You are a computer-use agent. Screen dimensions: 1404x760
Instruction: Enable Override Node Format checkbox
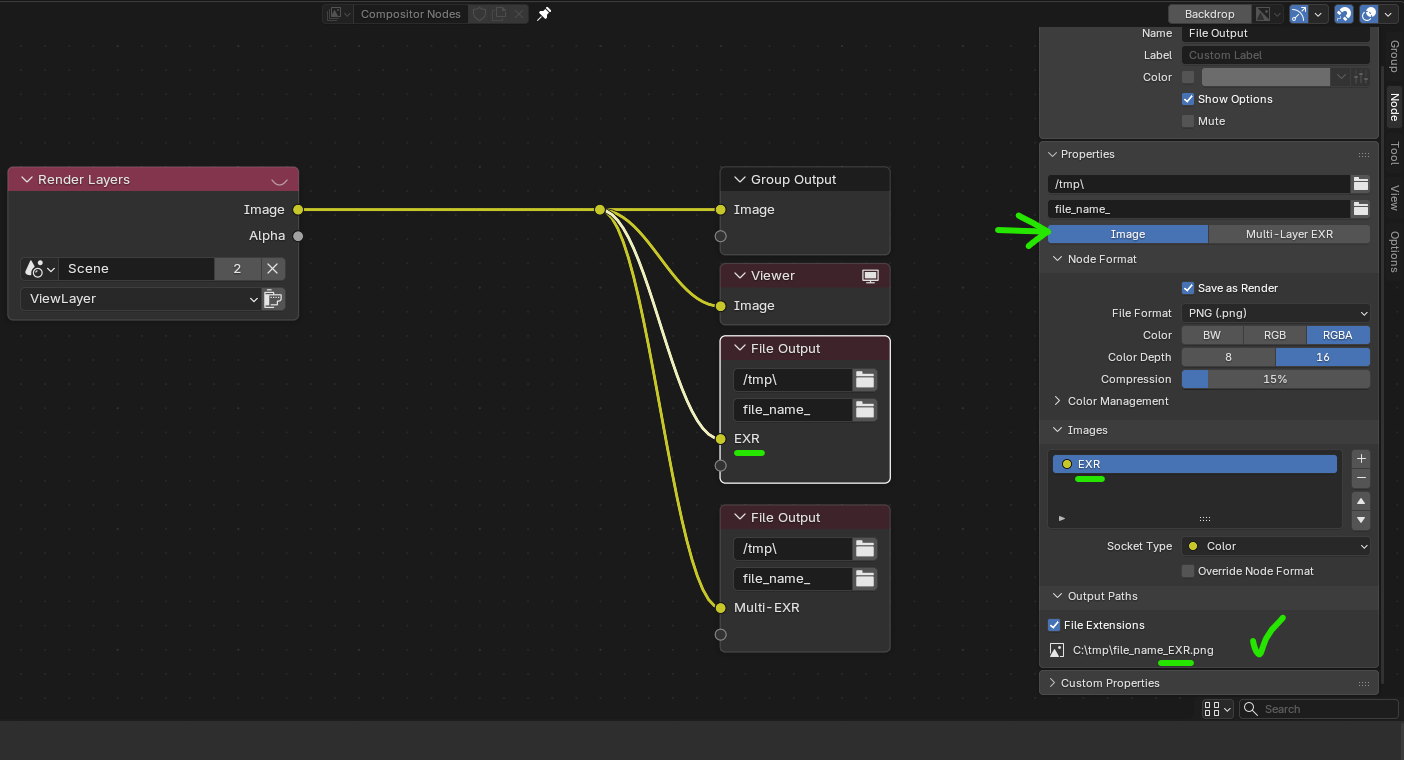pyautogui.click(x=1188, y=571)
